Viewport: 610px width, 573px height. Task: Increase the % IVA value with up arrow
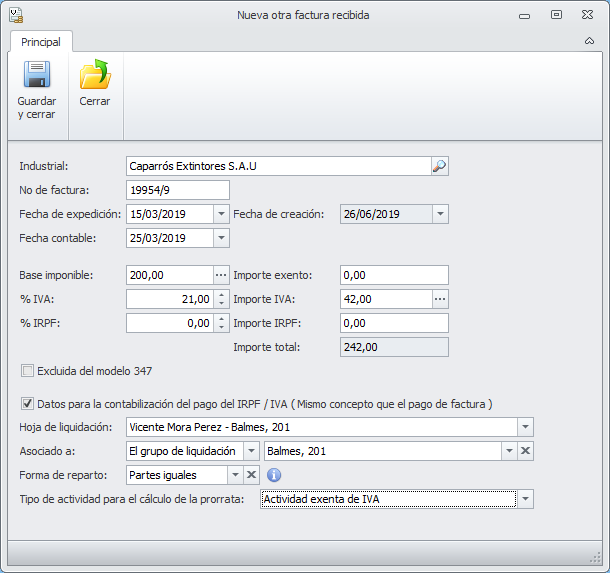[x=221, y=295]
